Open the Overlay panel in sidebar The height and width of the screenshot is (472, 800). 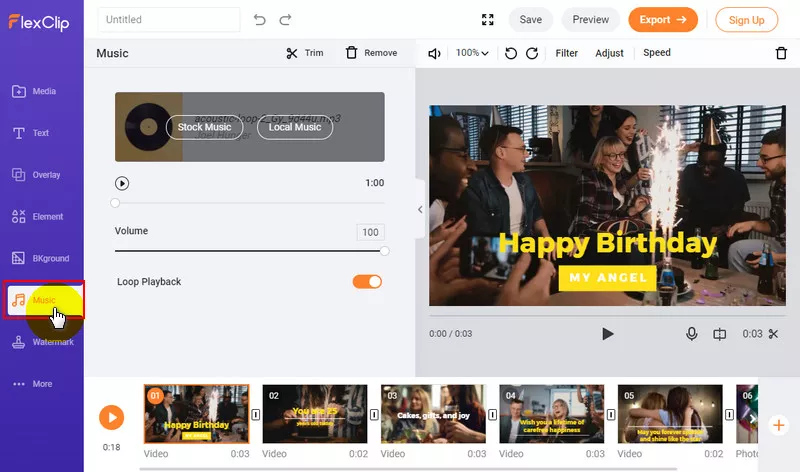pyautogui.click(x=36, y=175)
